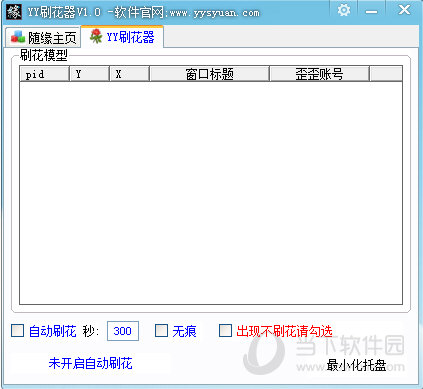Image resolution: width=423 pixels, height=389 pixels.
Task: Click the 歪歪账号 column header
Action: click(320, 74)
